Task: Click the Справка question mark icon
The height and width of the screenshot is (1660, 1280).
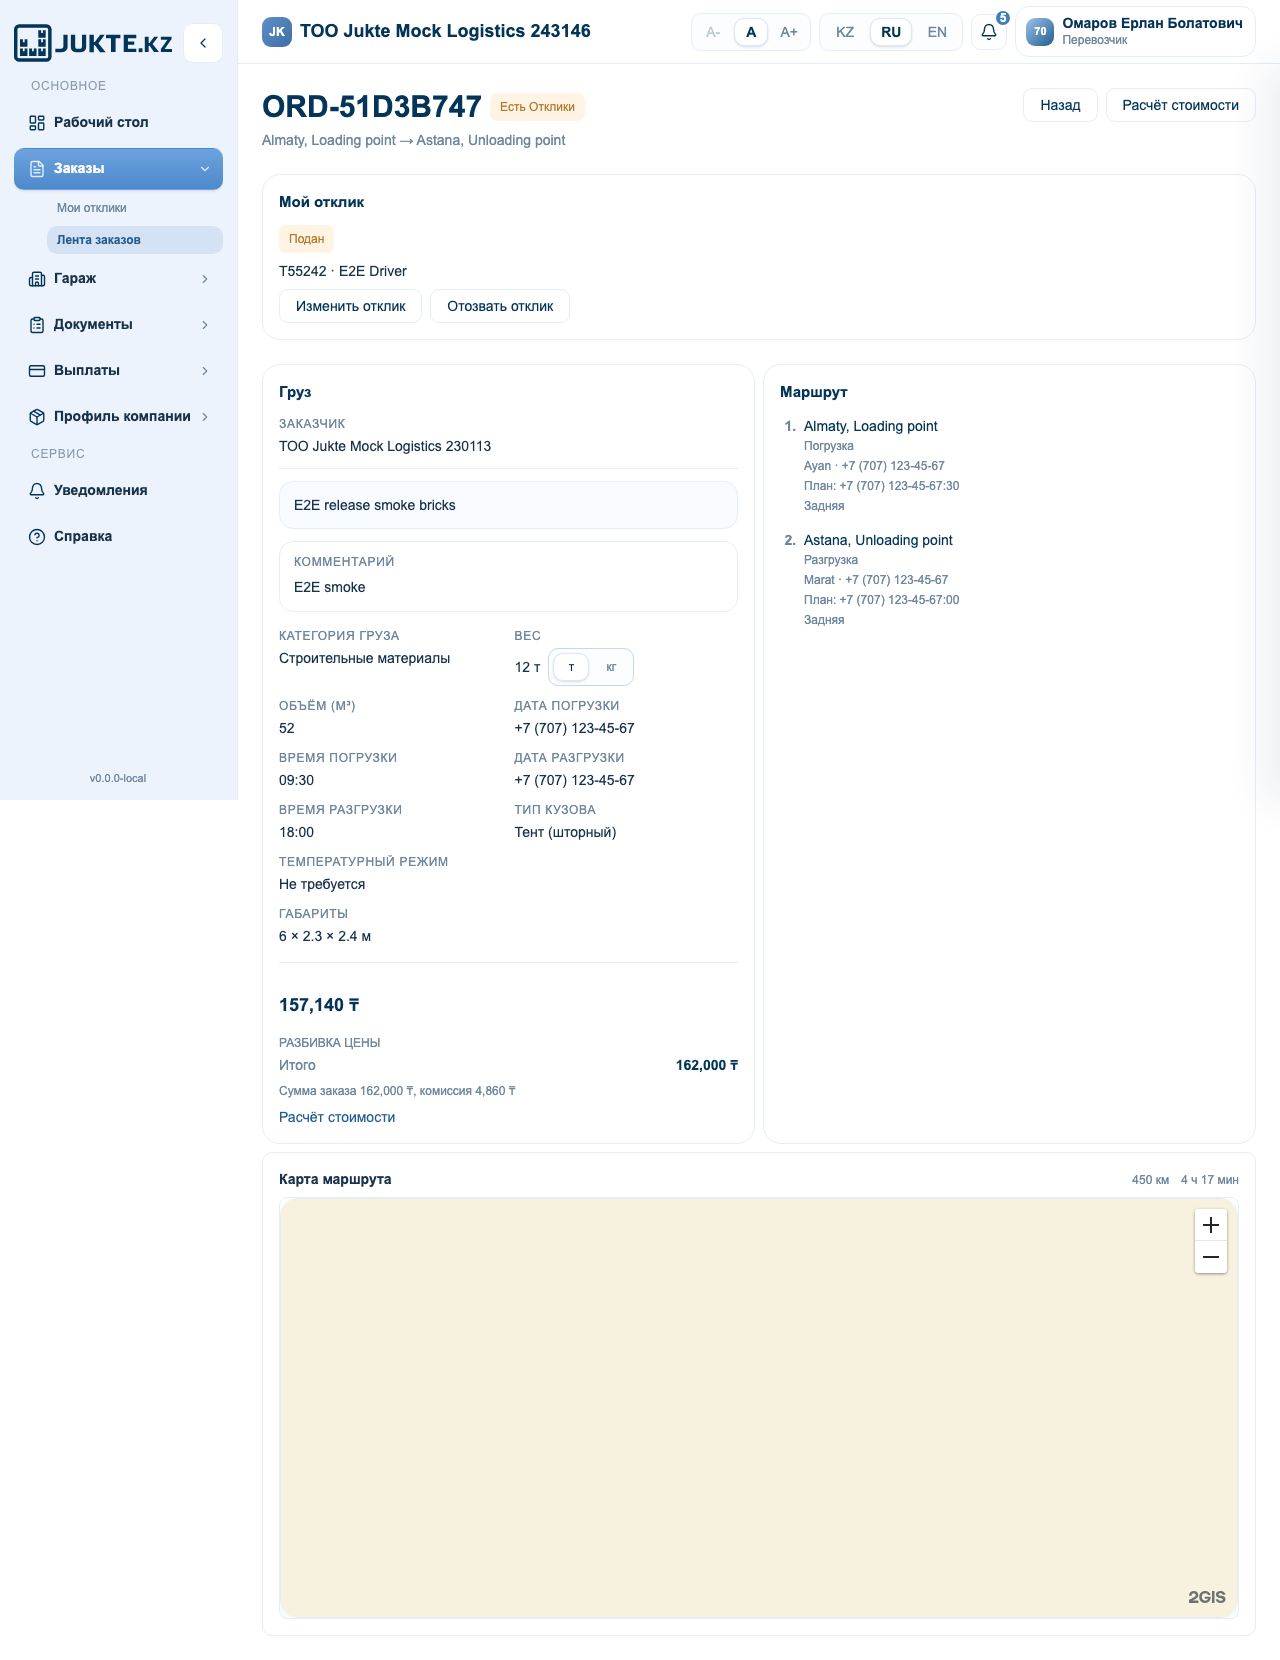Action: point(37,537)
